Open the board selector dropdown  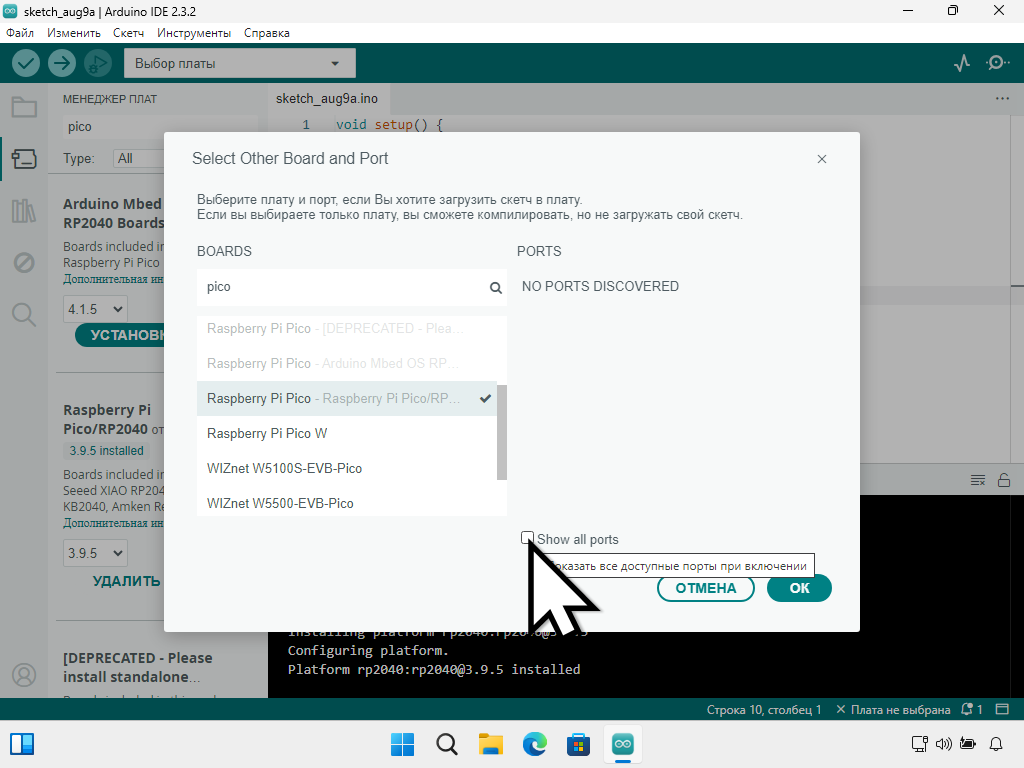240,63
